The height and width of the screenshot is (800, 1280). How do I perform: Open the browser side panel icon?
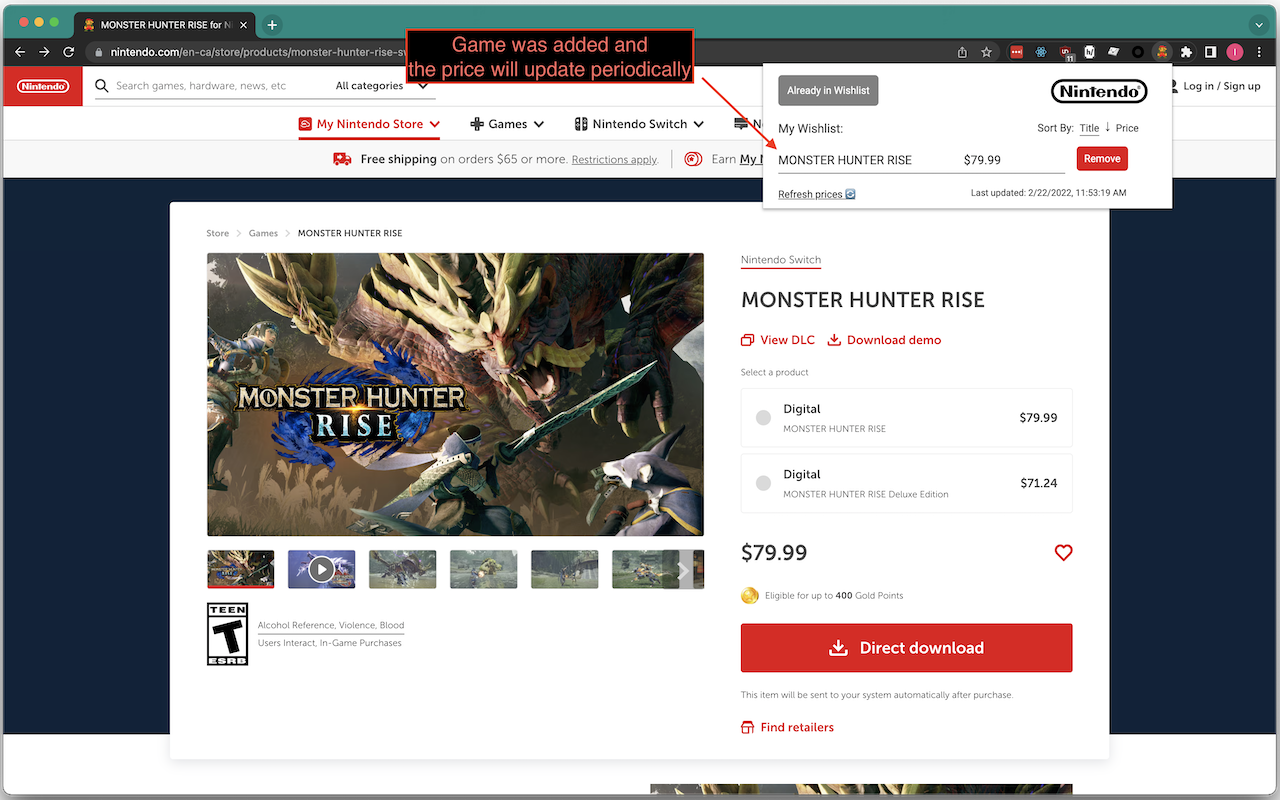click(x=1210, y=52)
